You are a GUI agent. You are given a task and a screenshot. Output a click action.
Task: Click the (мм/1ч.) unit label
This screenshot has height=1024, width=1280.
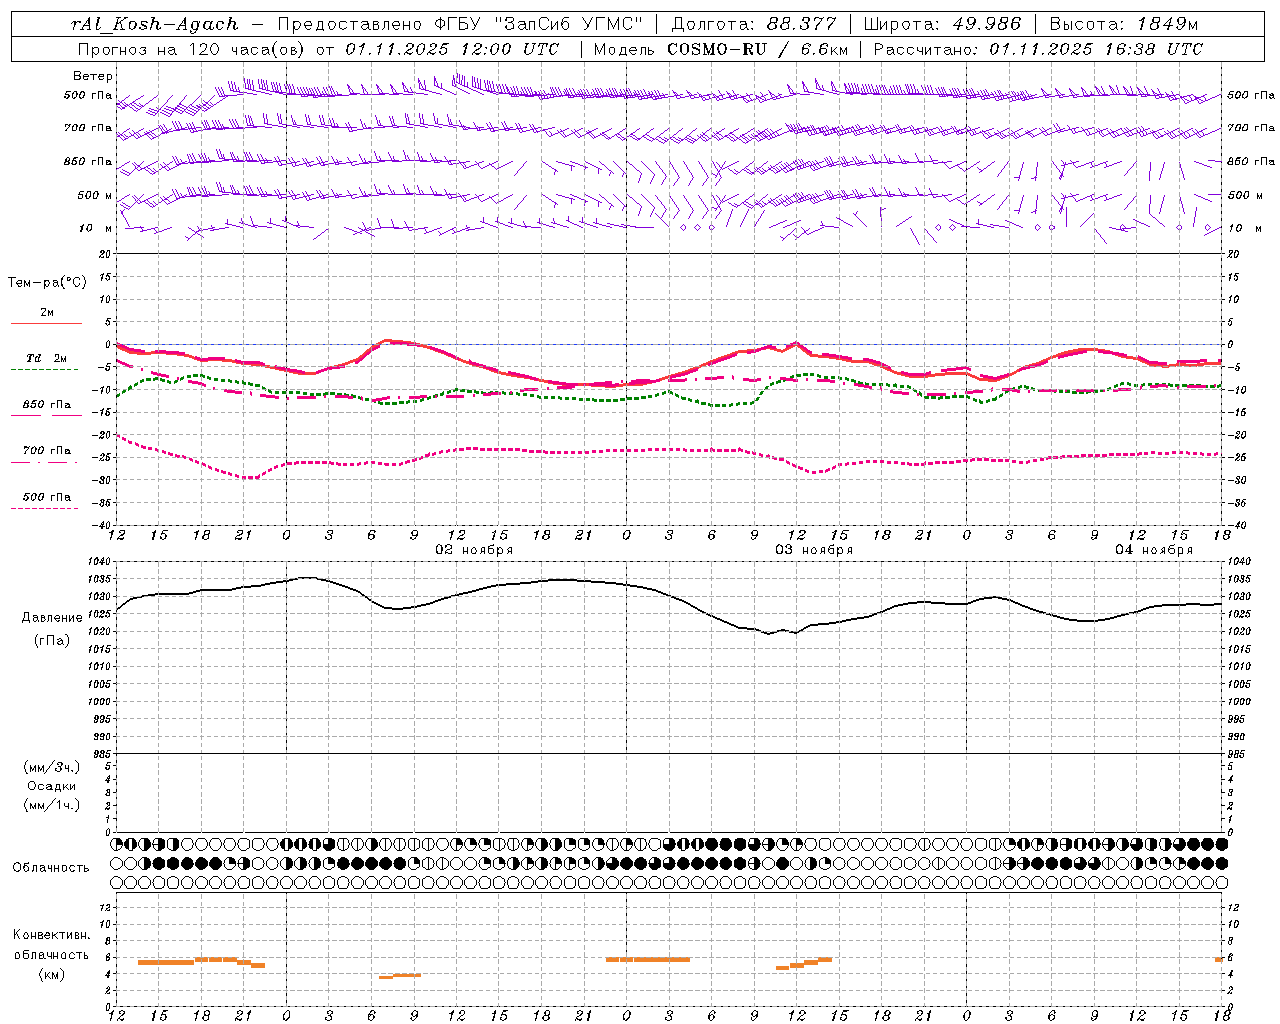[x=51, y=805]
